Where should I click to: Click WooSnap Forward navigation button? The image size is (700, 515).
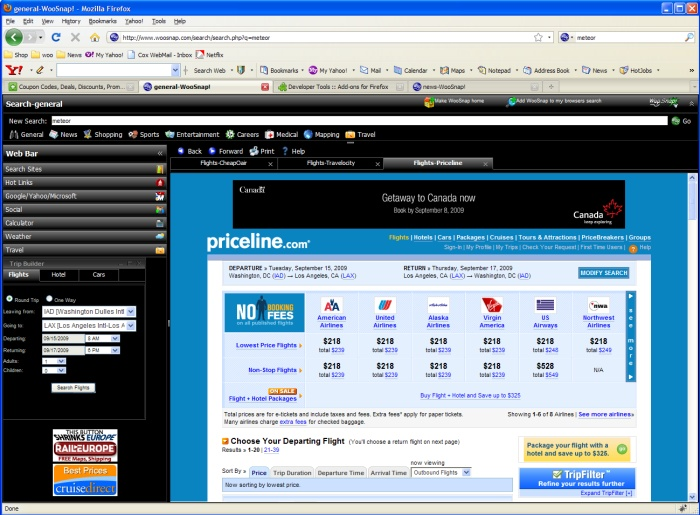226,151
